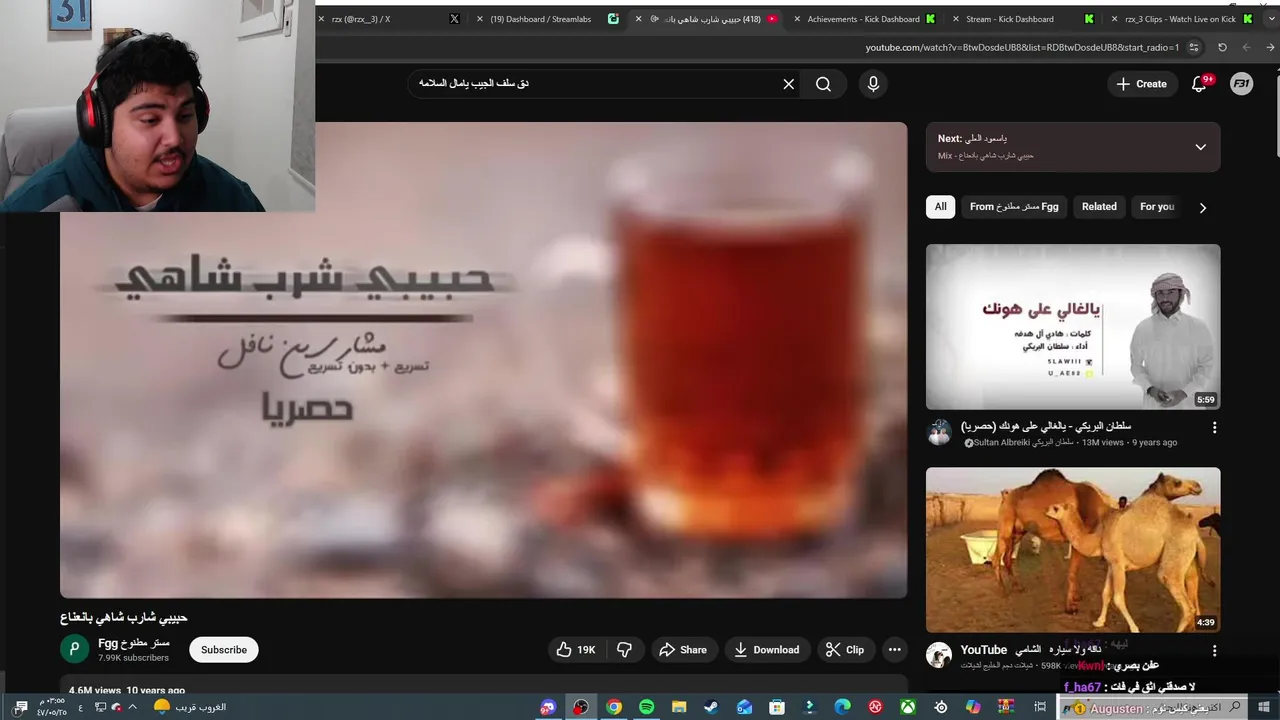This screenshot has width=1280, height=720.
Task: Open options menu for يالغالي على هونك video
Action: [x=1214, y=427]
